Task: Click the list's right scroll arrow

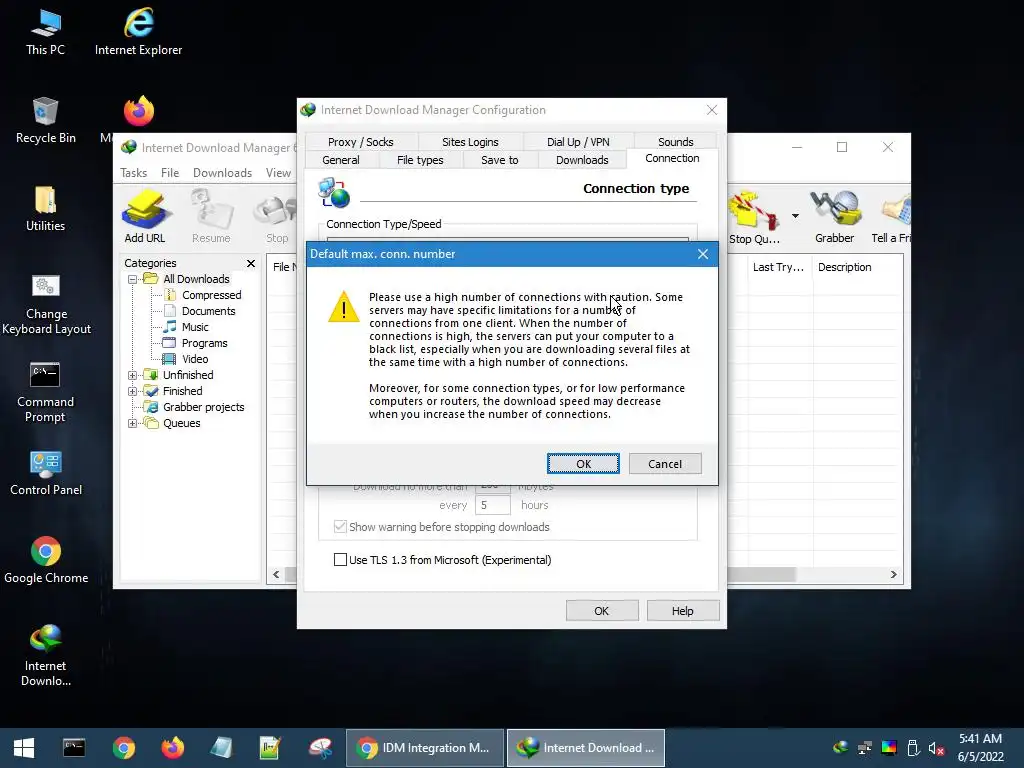Action: coord(893,575)
